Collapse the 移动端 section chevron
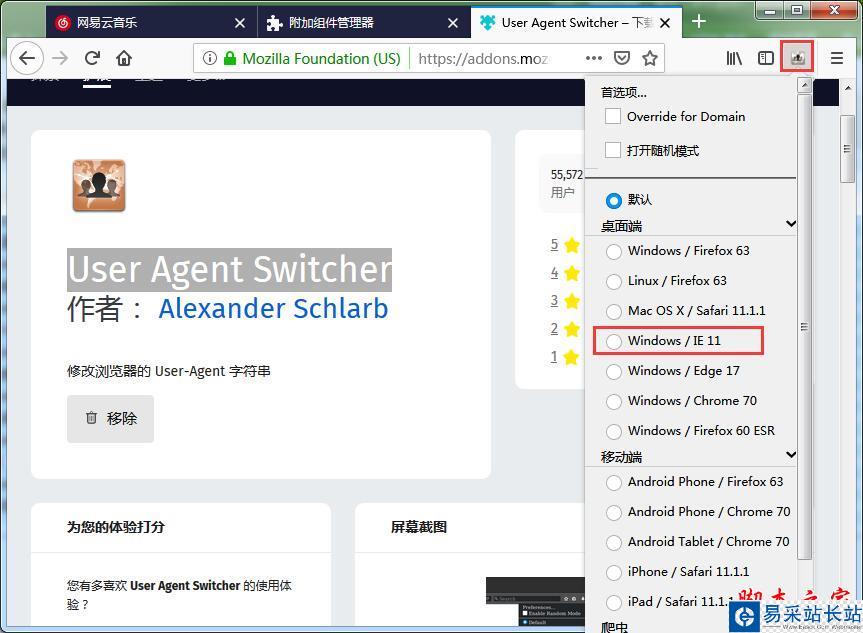863x633 pixels. tap(790, 455)
